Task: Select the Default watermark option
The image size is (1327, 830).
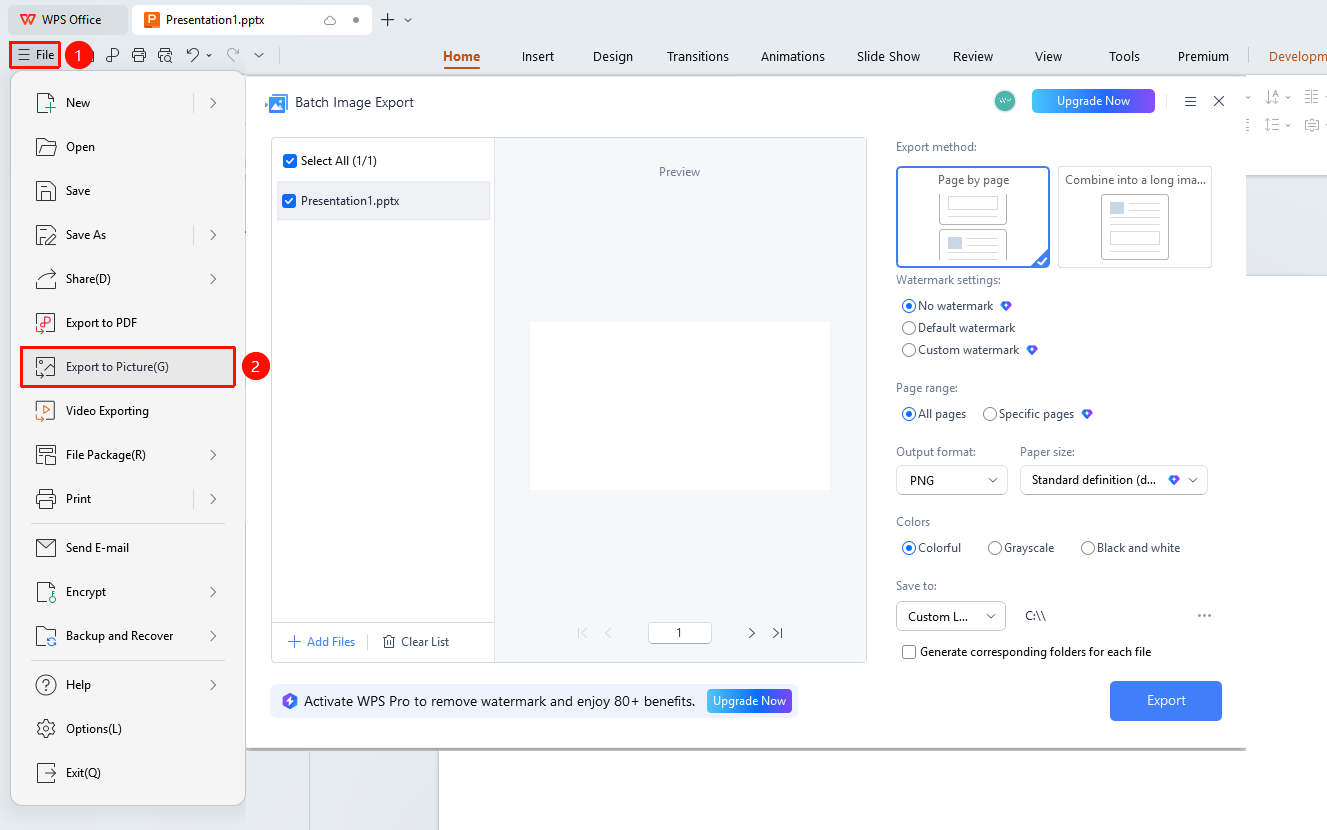Action: [909, 328]
